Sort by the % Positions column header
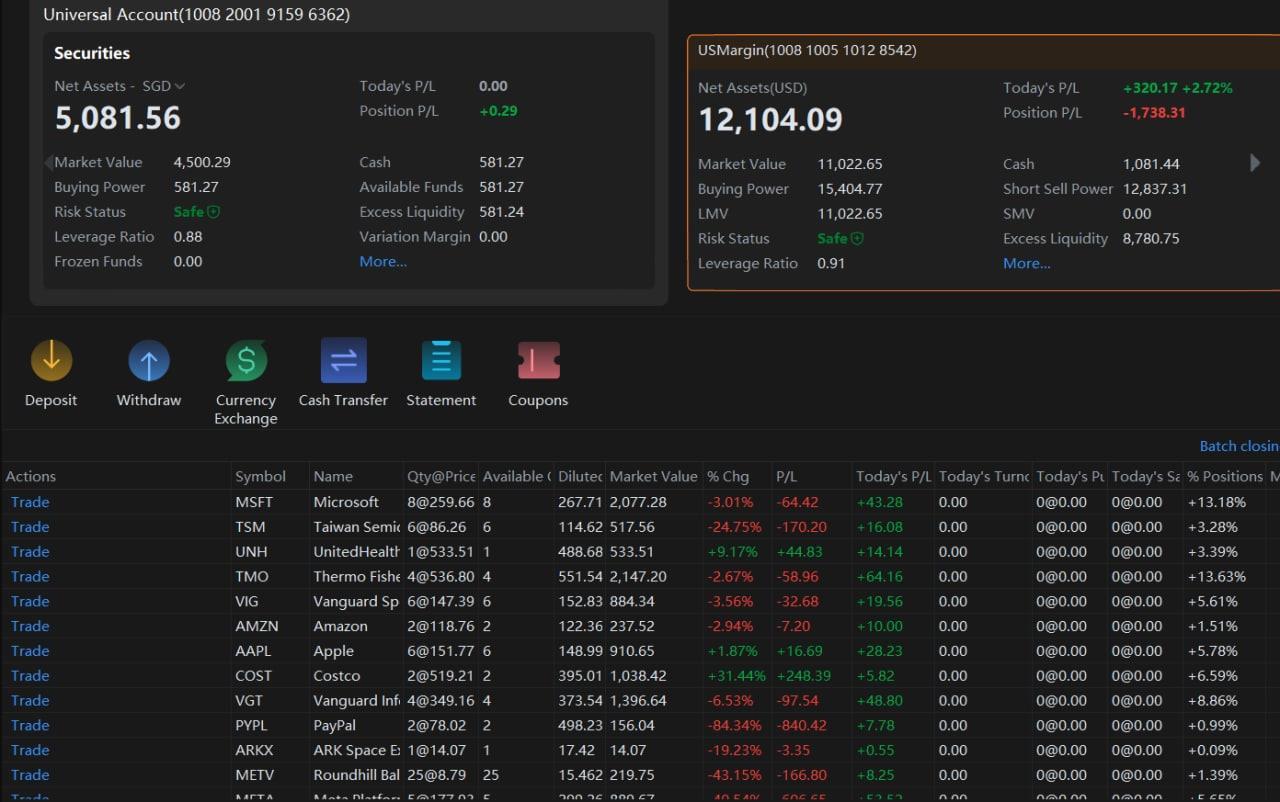Screen dimensions: 1280x802 coord(1225,477)
